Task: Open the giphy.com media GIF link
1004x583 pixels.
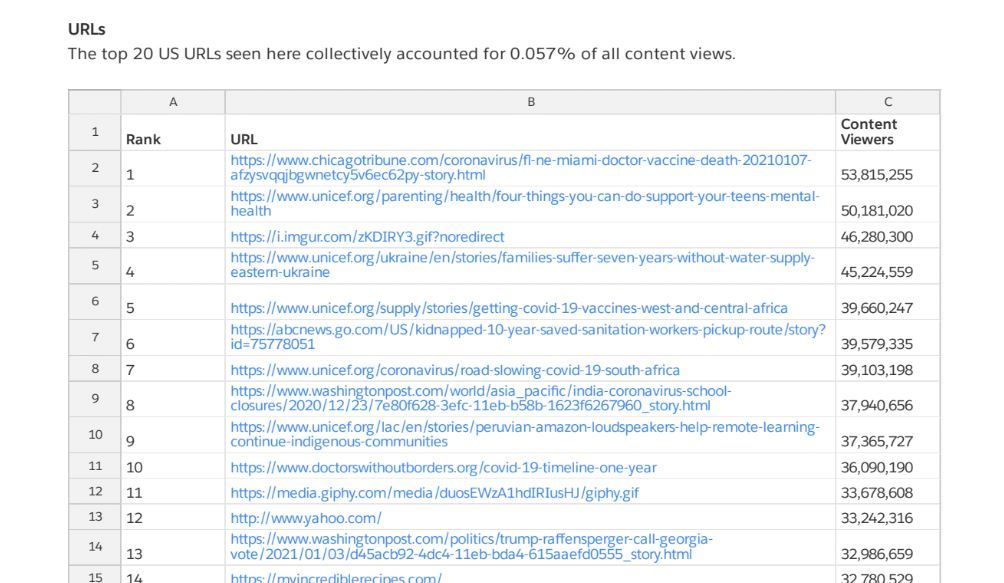Action: tap(434, 493)
